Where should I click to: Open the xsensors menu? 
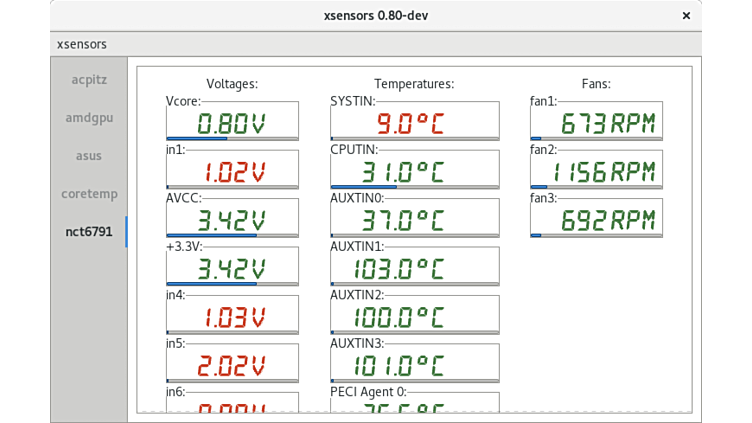pyautogui.click(x=82, y=44)
